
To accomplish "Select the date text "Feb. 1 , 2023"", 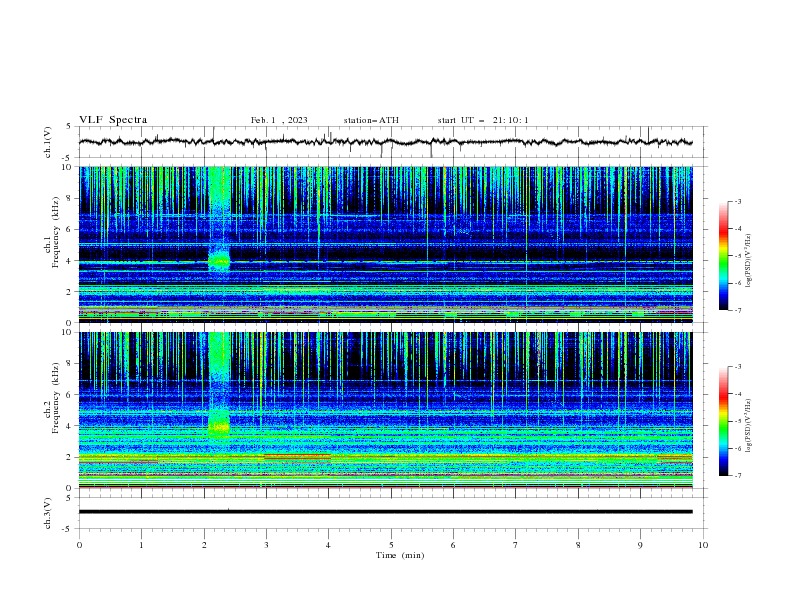I will [279, 120].
